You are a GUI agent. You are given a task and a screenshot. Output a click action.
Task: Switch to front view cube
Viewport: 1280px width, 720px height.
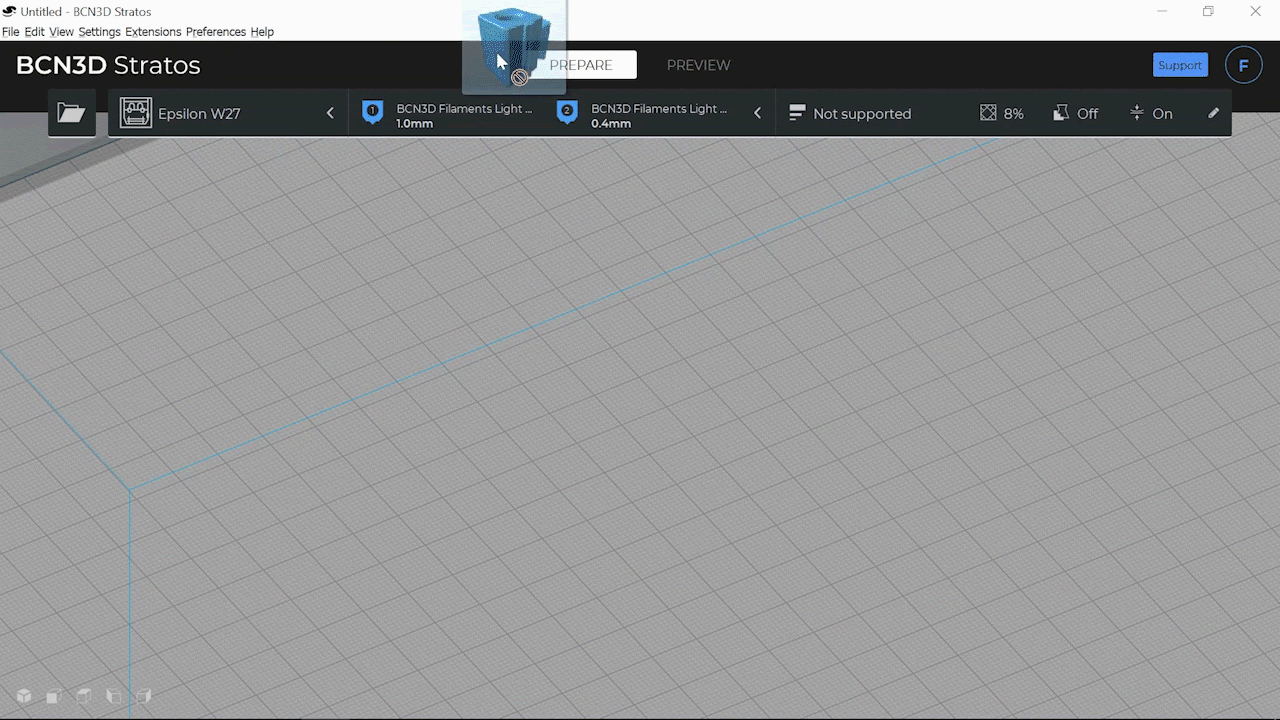54,696
